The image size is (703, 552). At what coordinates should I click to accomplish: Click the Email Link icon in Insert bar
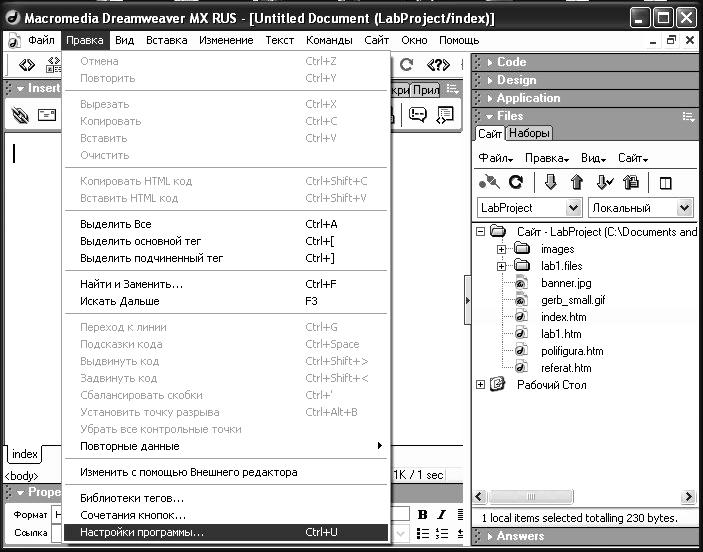[x=47, y=115]
